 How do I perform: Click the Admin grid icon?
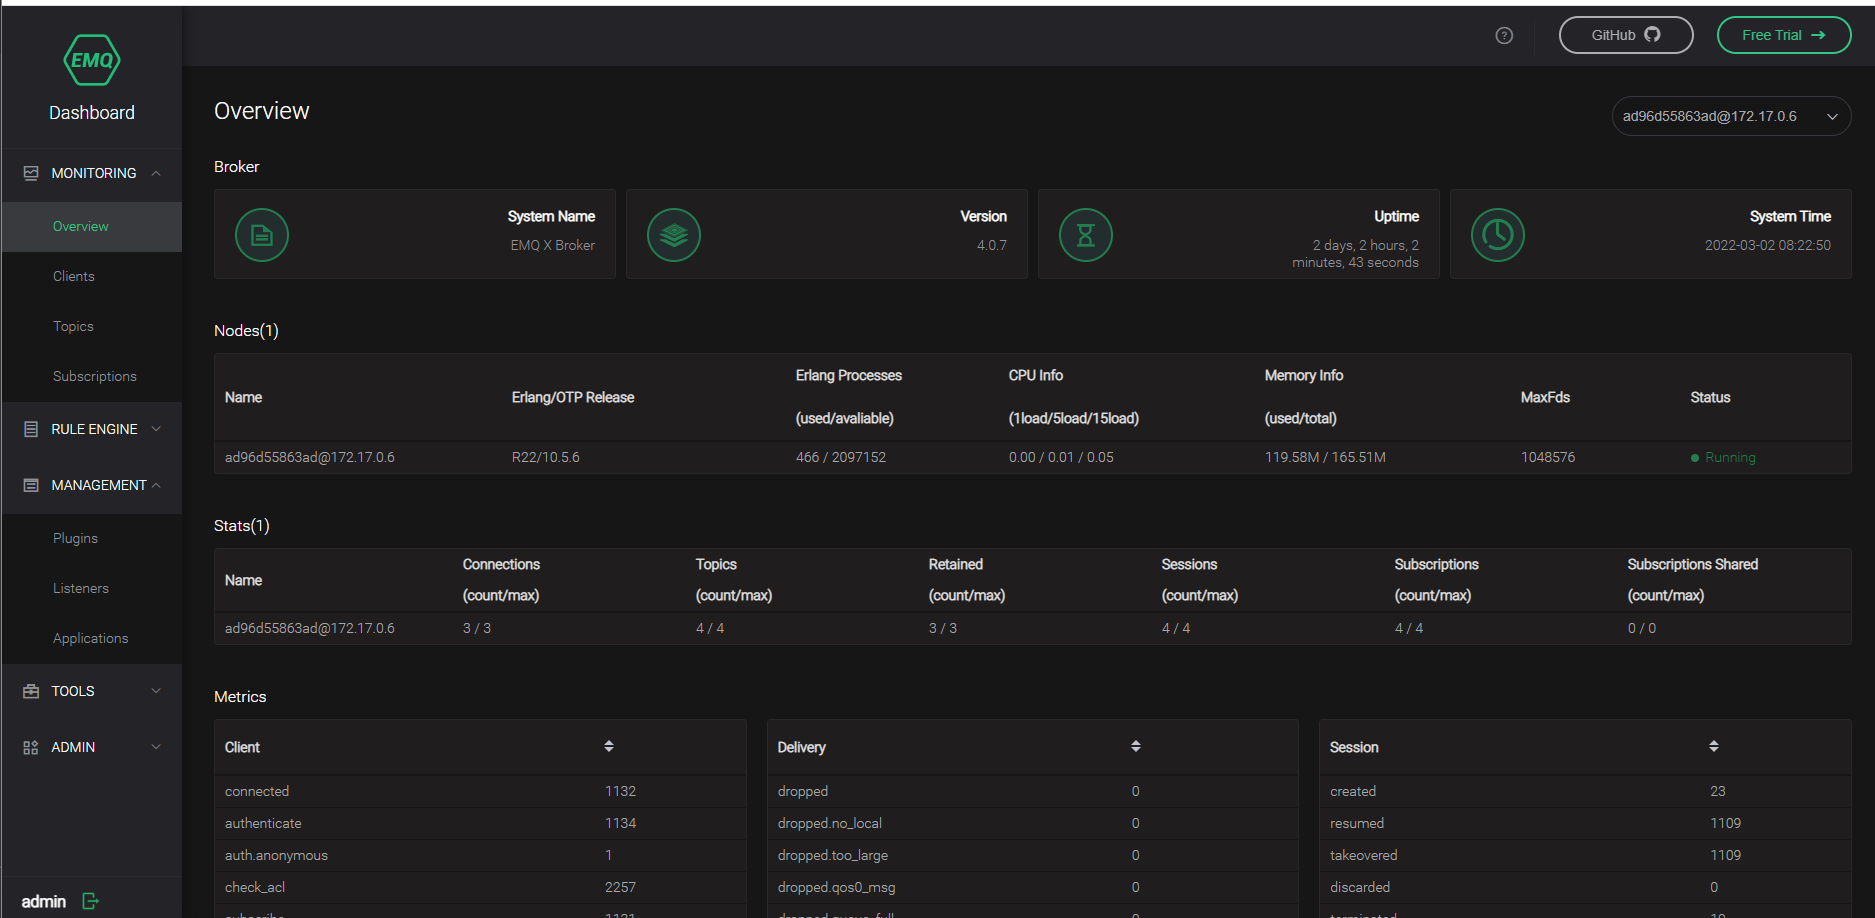coord(31,747)
